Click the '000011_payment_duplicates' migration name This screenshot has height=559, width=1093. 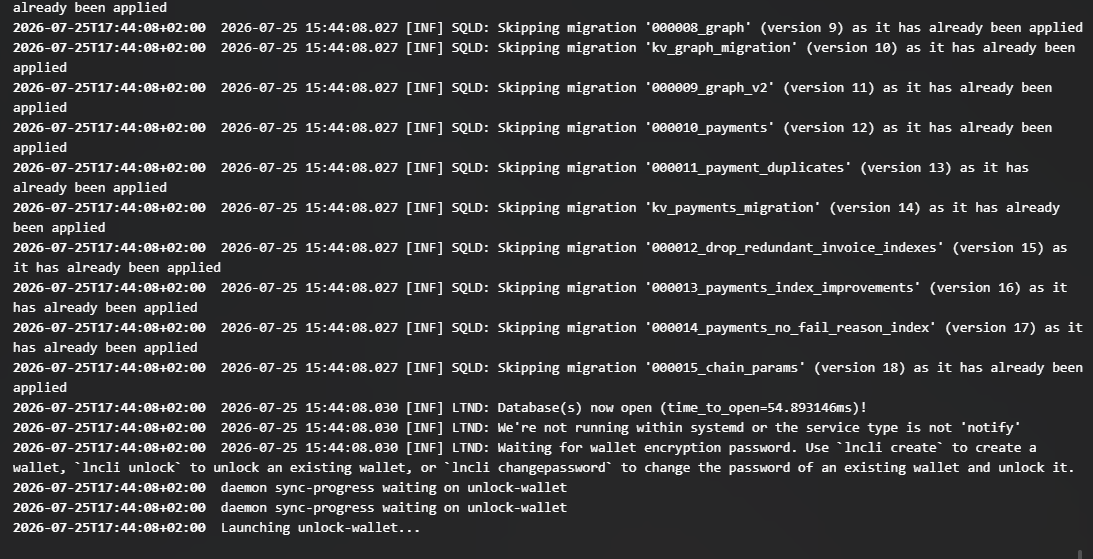click(x=747, y=168)
